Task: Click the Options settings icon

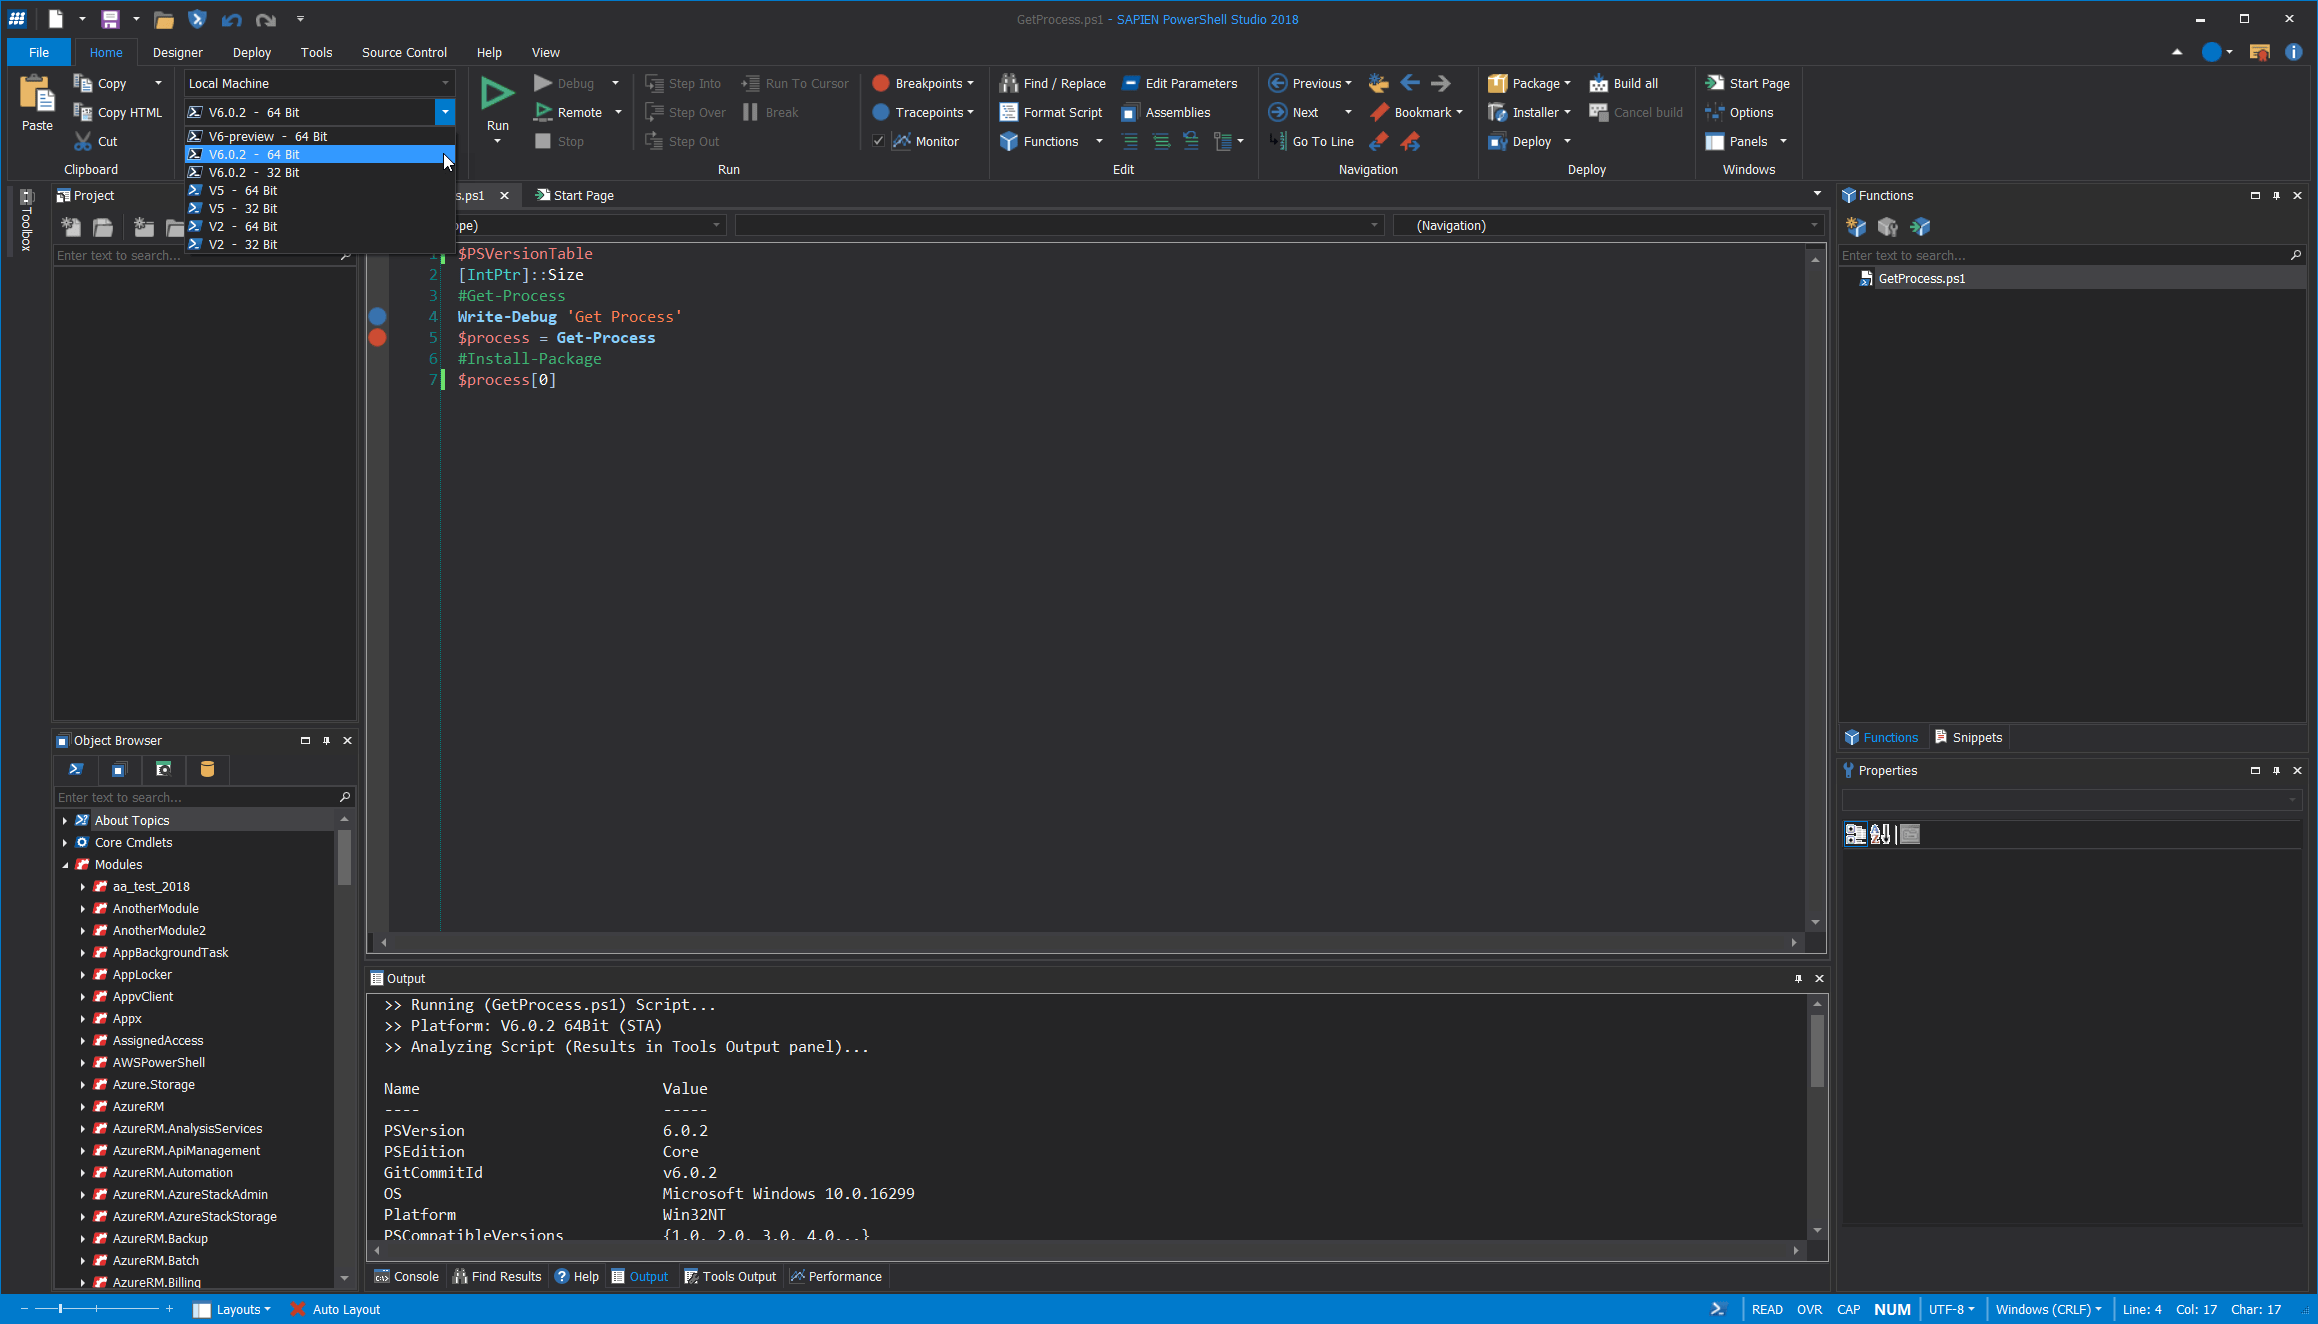Action: [x=1715, y=112]
